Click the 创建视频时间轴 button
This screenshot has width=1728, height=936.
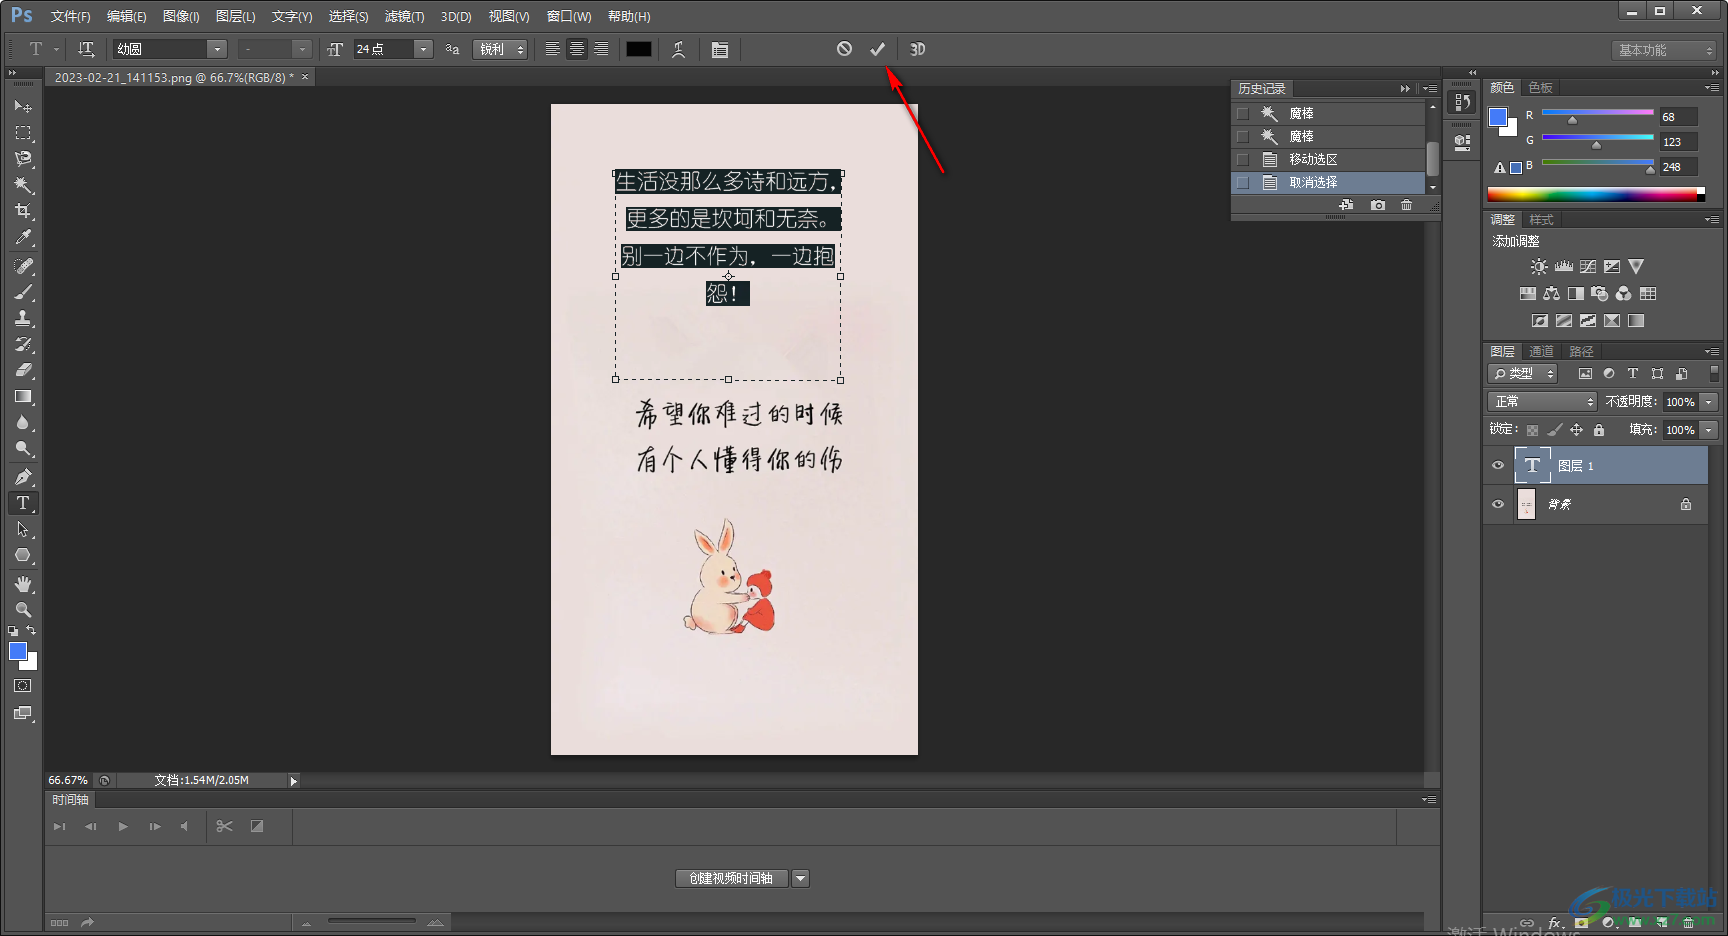[x=731, y=879]
